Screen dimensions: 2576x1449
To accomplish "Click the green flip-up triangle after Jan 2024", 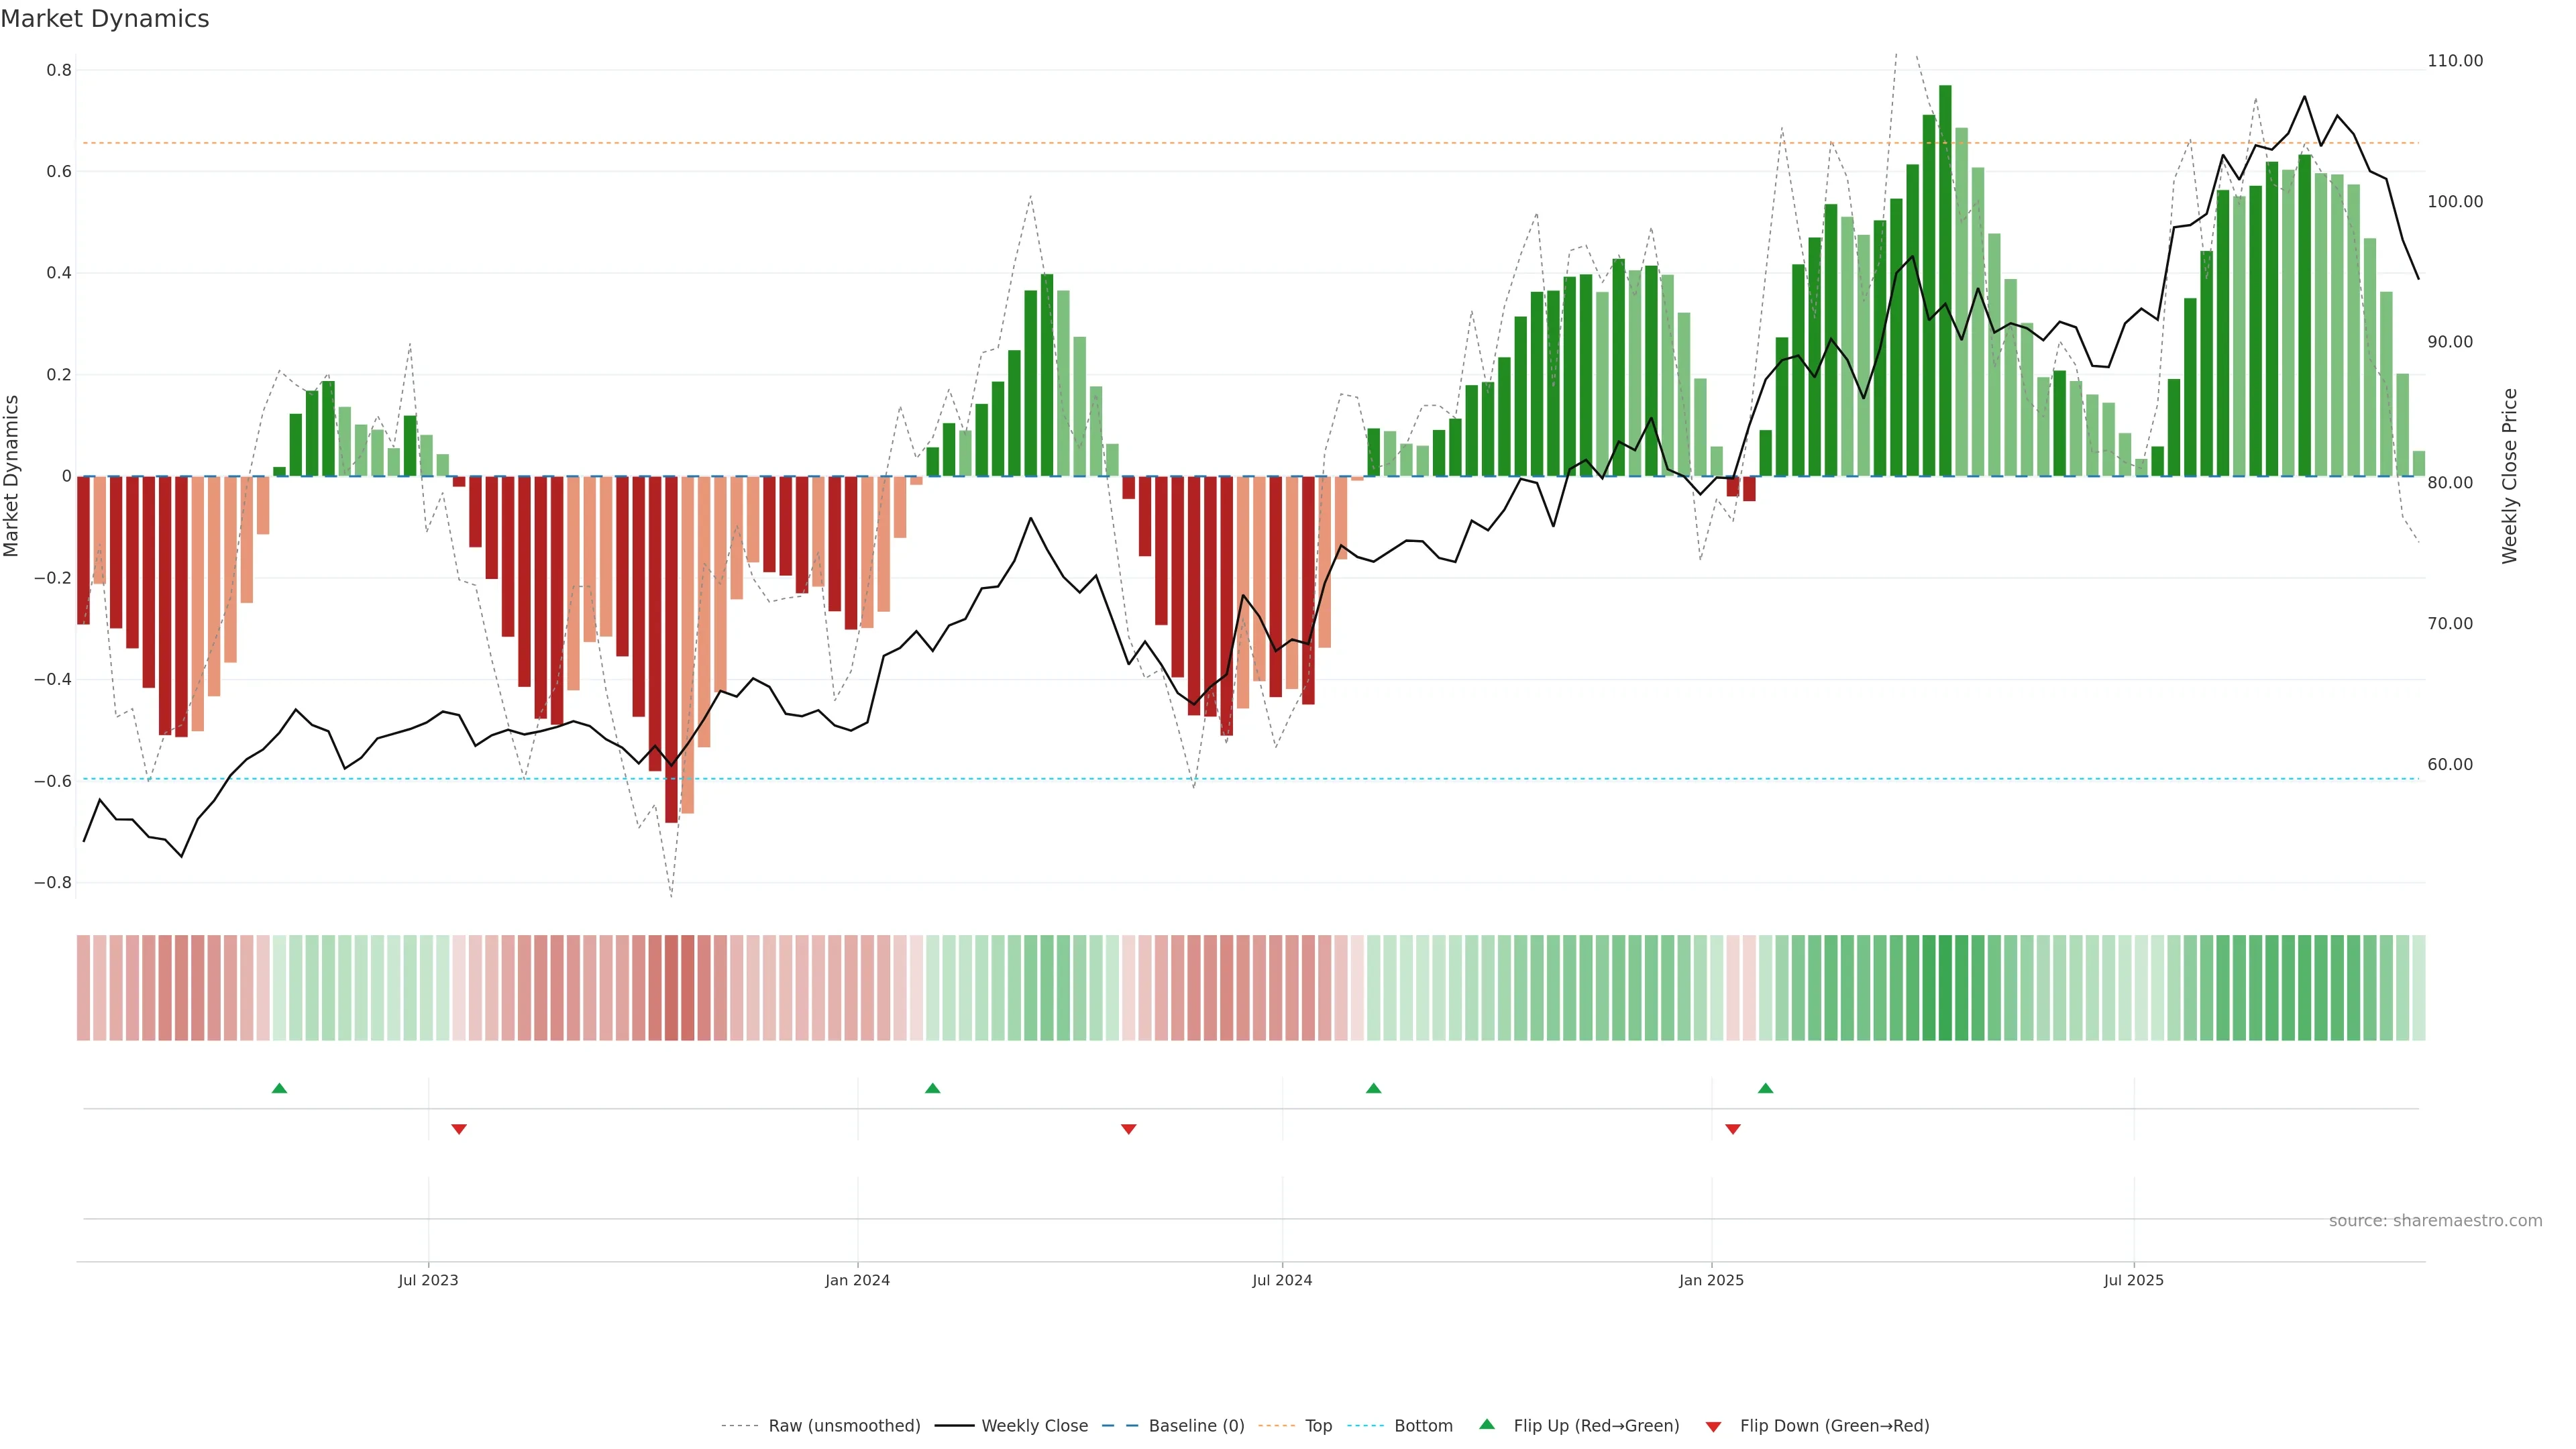I will 932,1088.
